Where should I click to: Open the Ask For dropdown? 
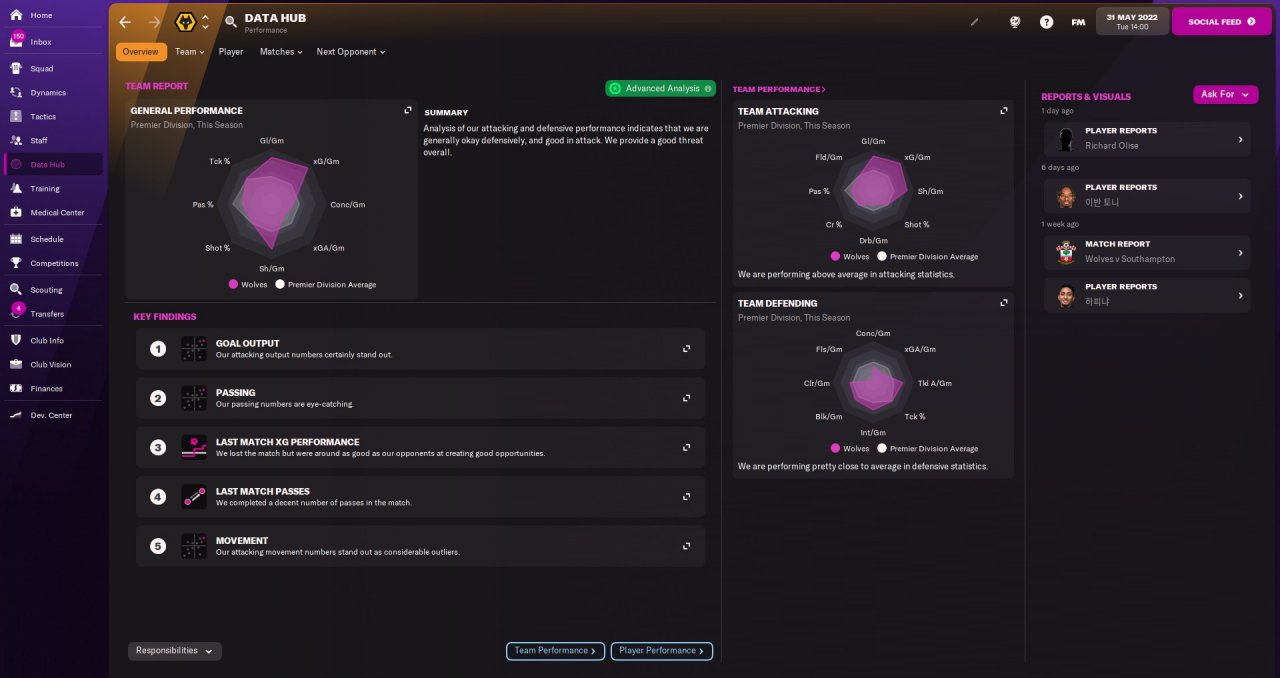(1225, 94)
